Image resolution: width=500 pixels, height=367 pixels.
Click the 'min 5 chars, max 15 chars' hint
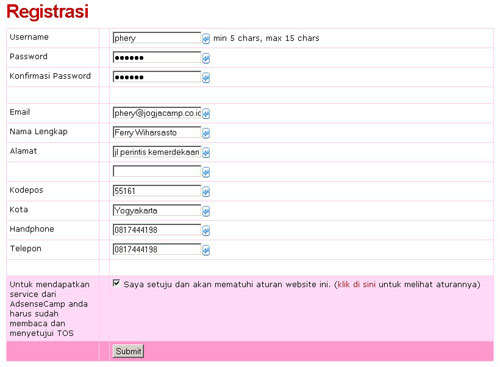point(266,38)
